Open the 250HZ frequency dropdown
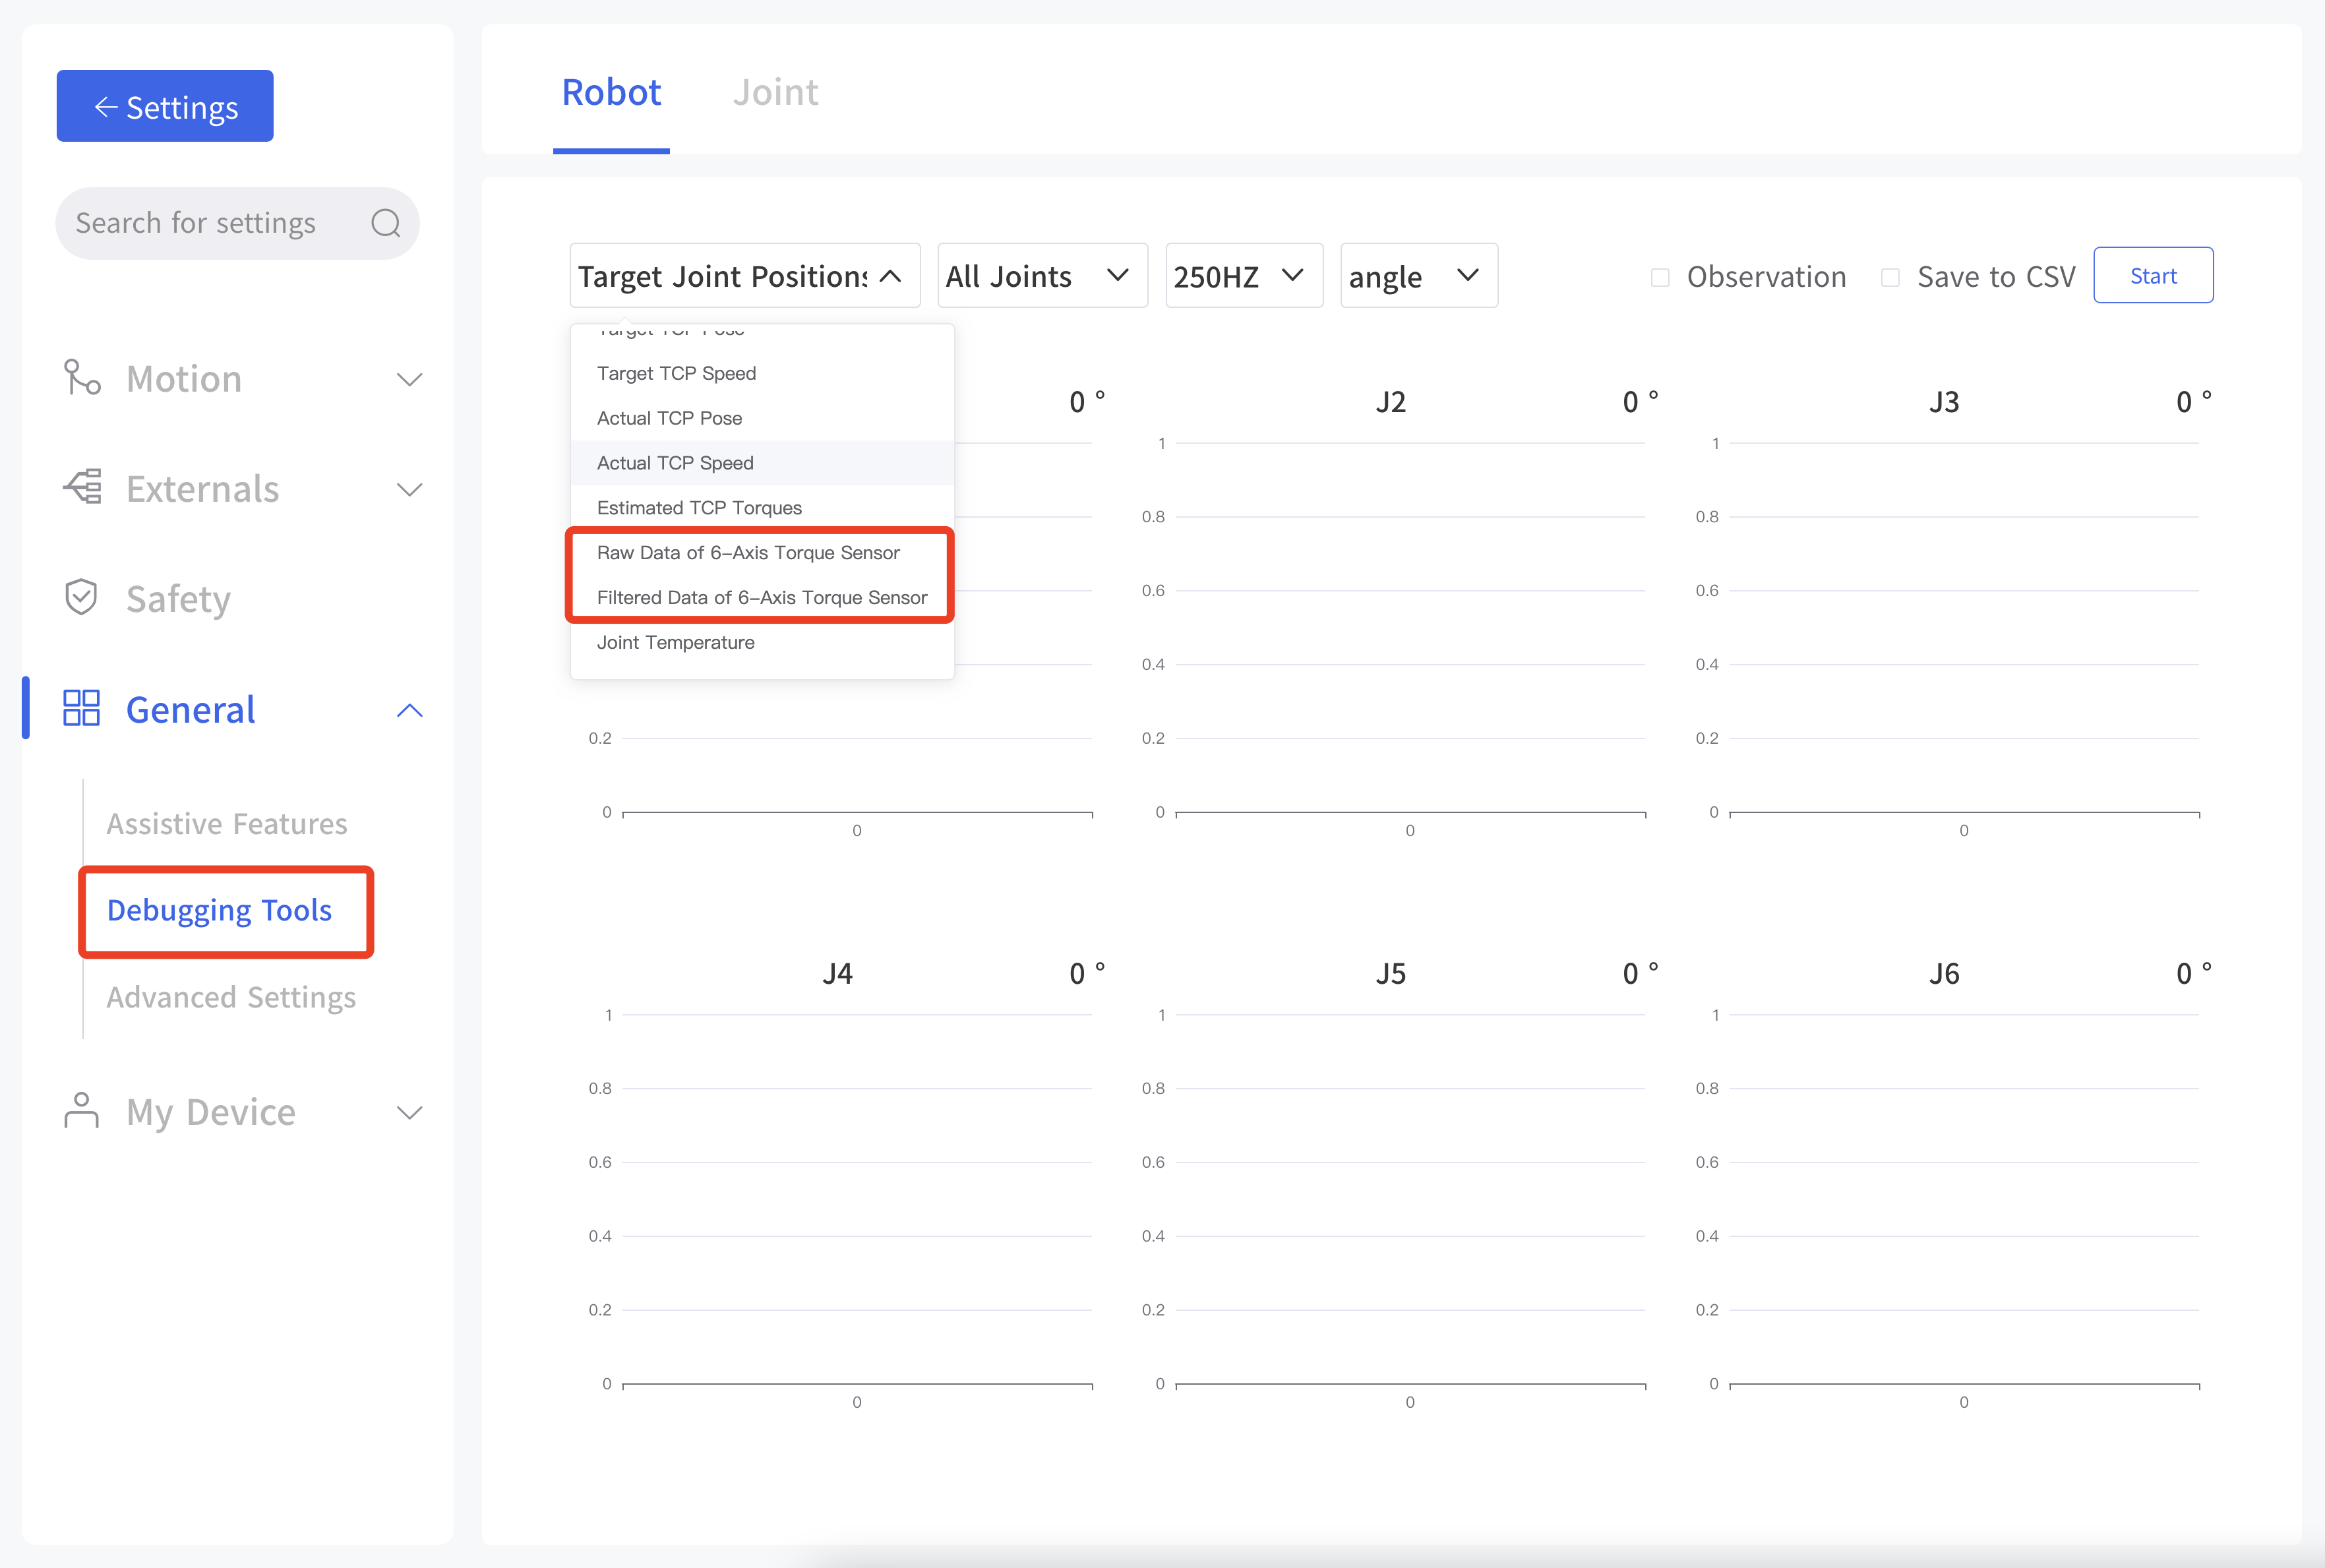Image resolution: width=2325 pixels, height=1568 pixels. [x=1243, y=276]
